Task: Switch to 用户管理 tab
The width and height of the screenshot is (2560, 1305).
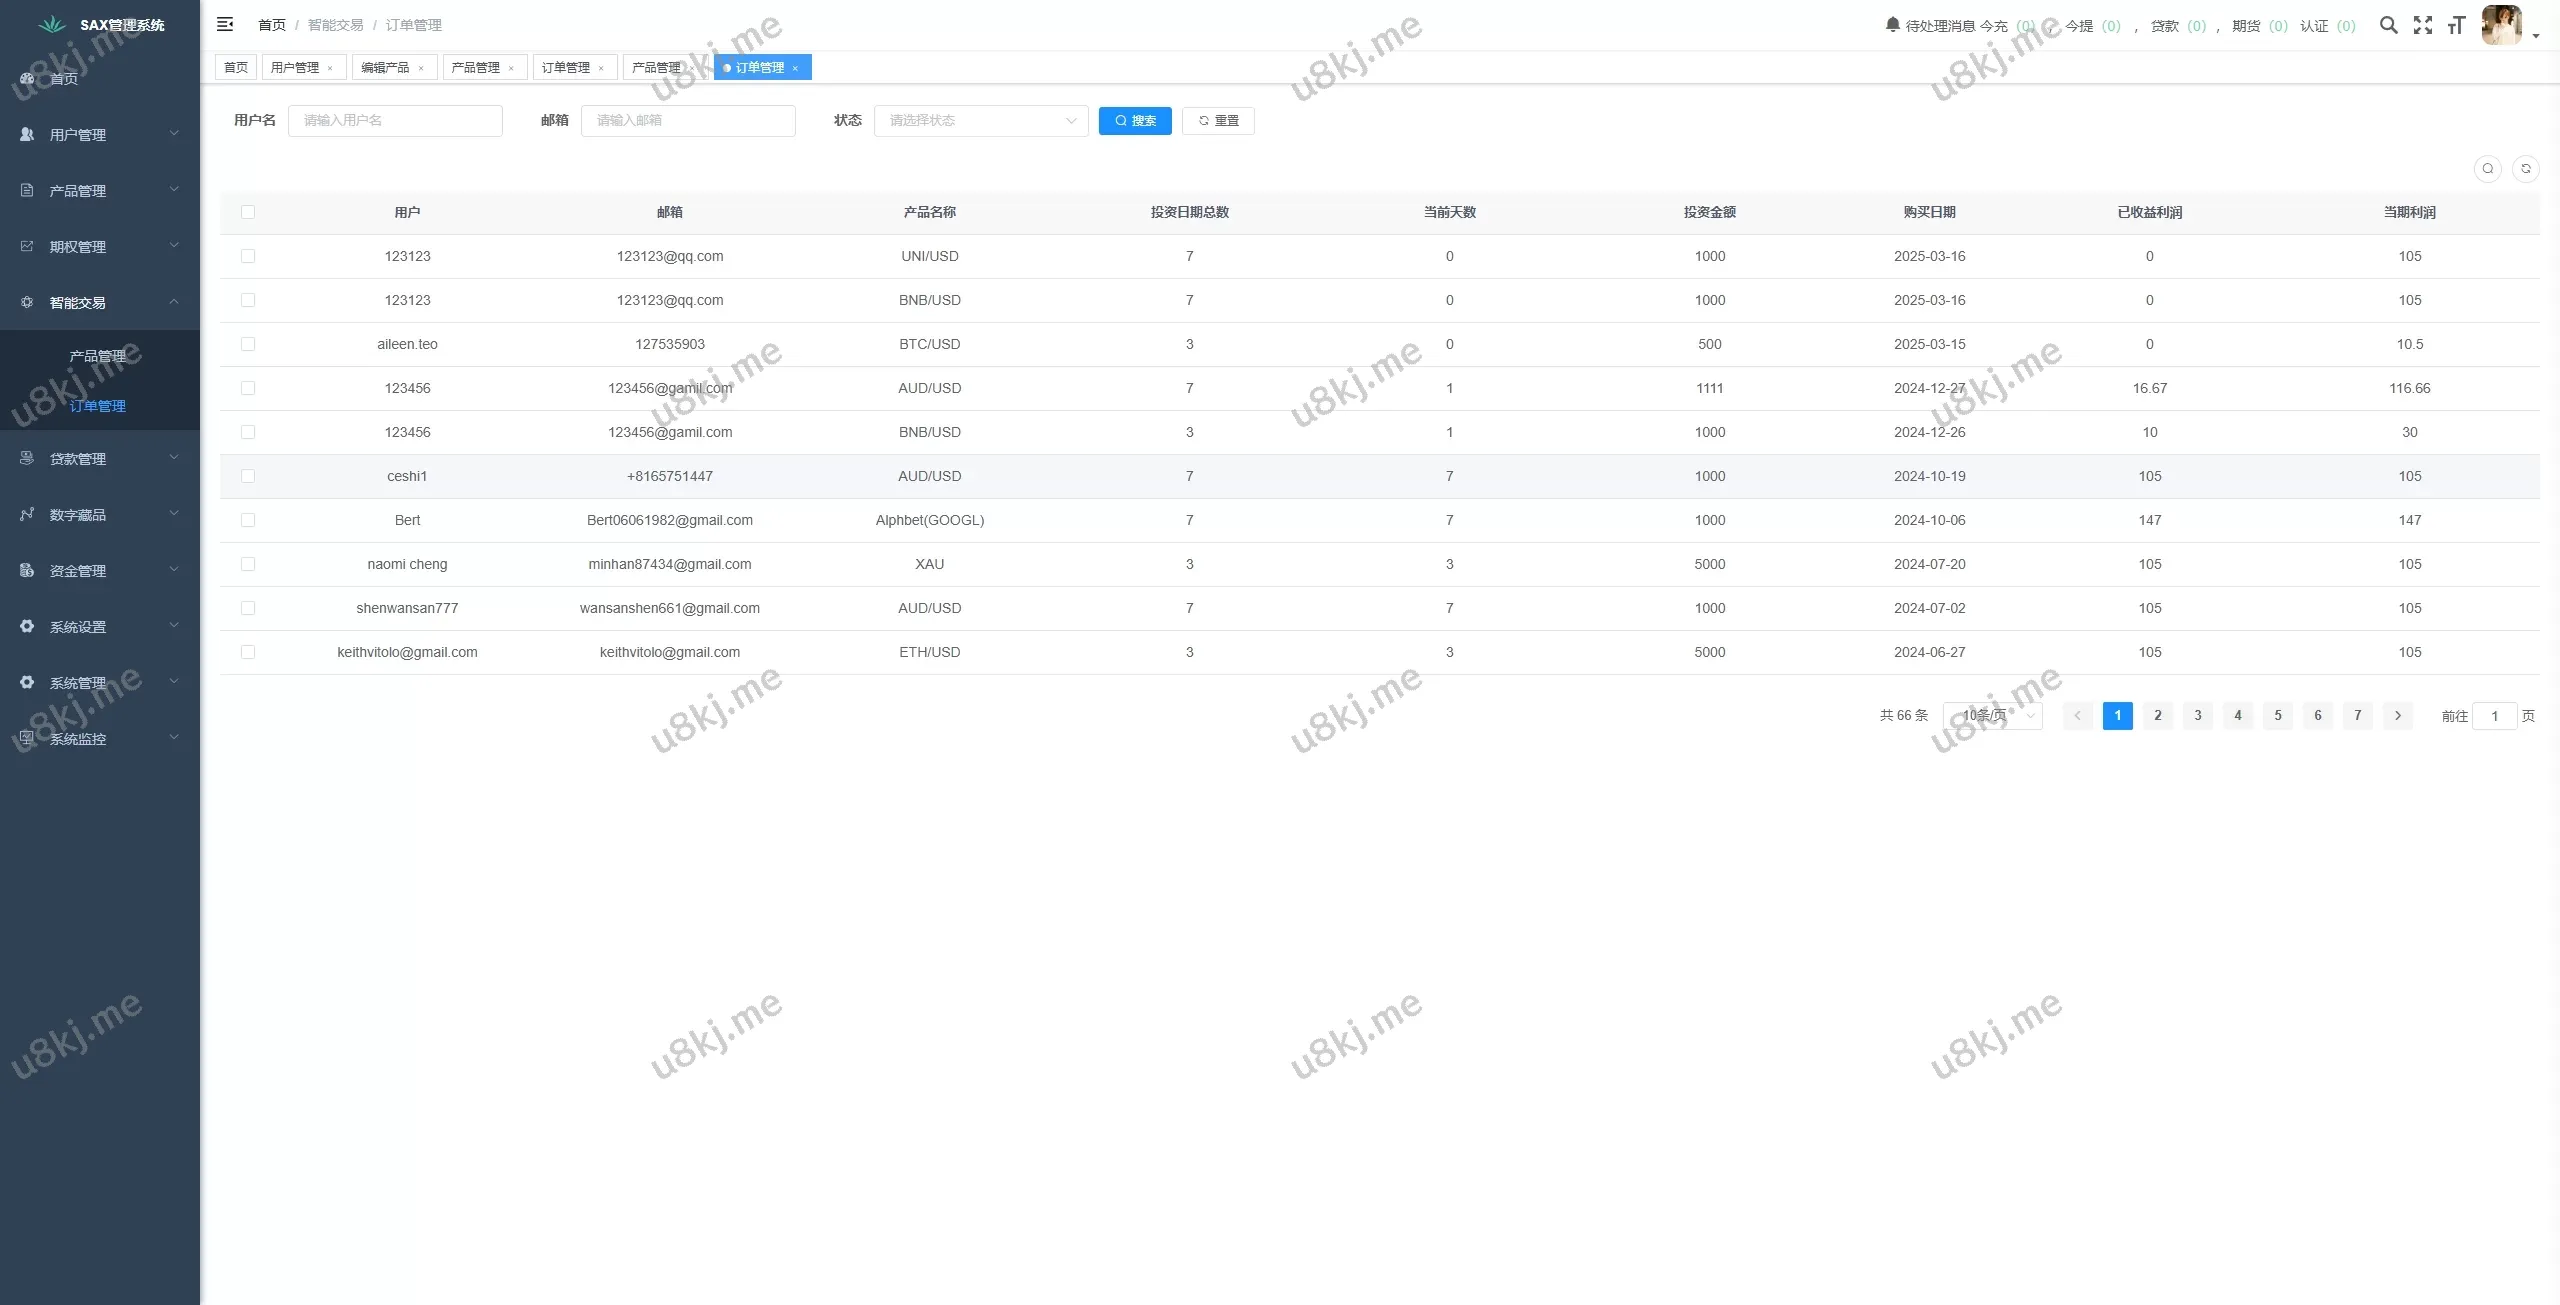Action: (295, 67)
